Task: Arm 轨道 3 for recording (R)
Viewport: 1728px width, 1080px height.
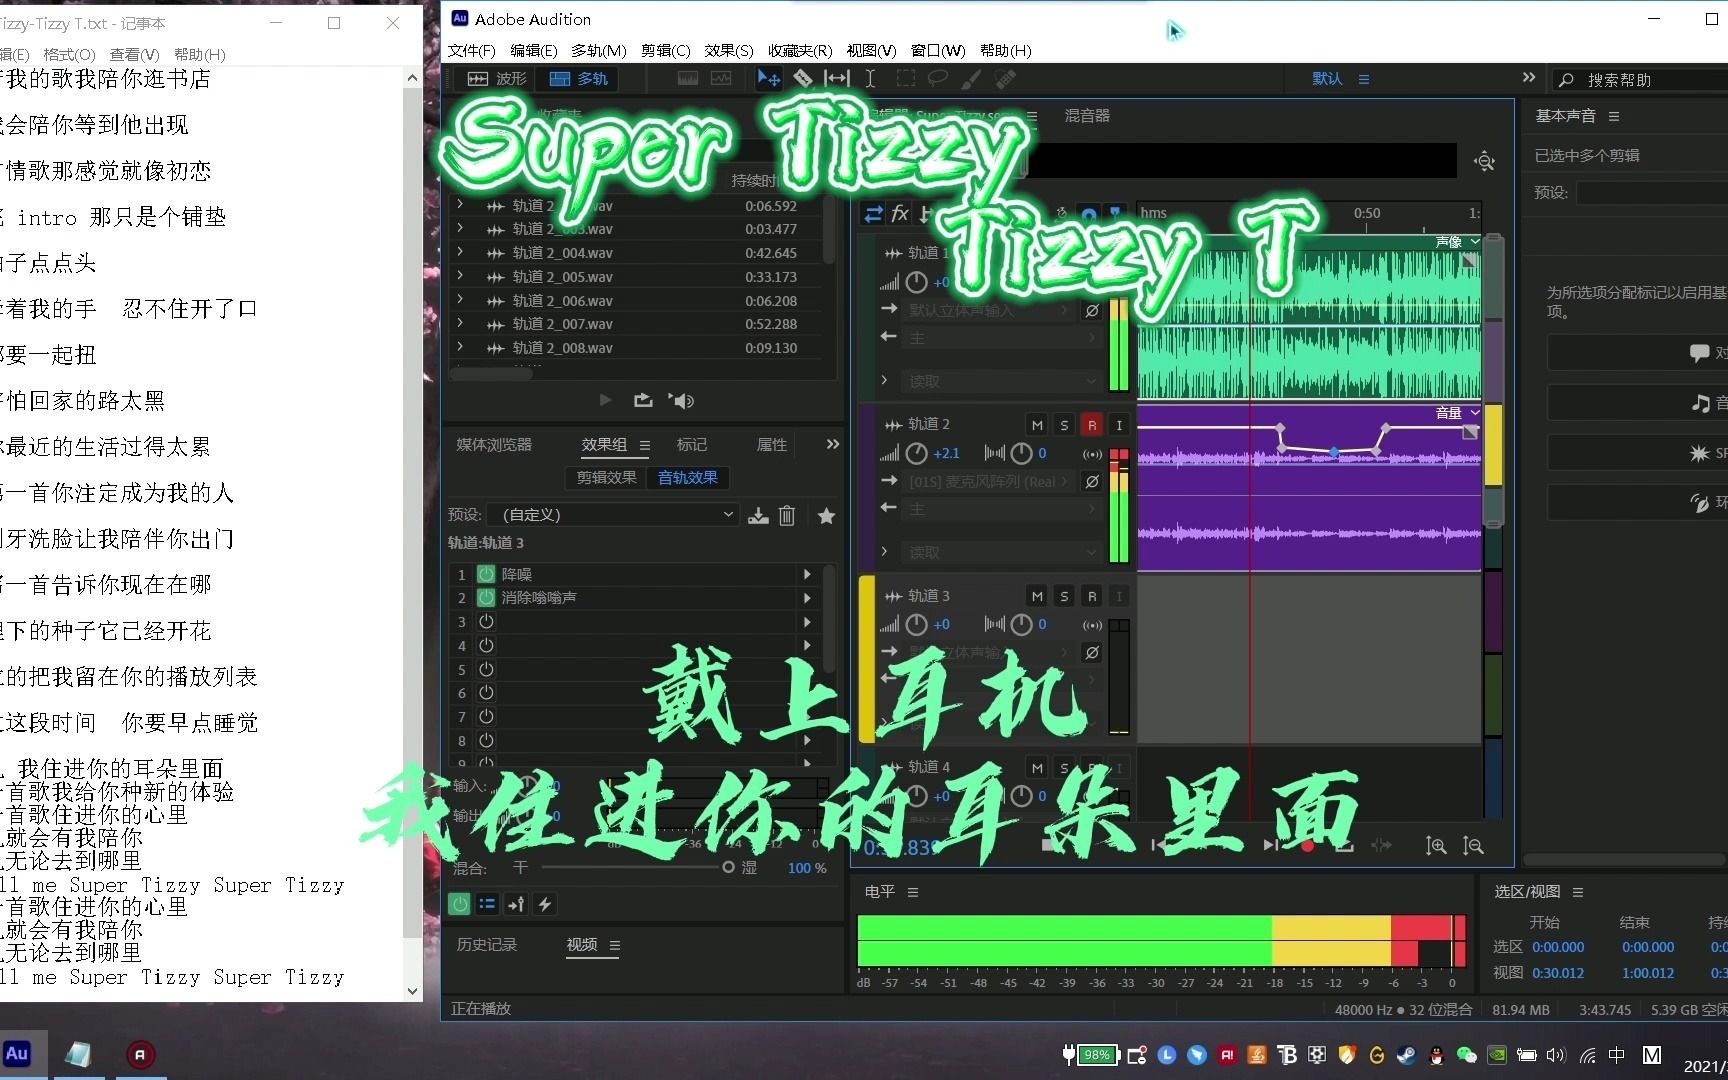Action: pos(1092,596)
